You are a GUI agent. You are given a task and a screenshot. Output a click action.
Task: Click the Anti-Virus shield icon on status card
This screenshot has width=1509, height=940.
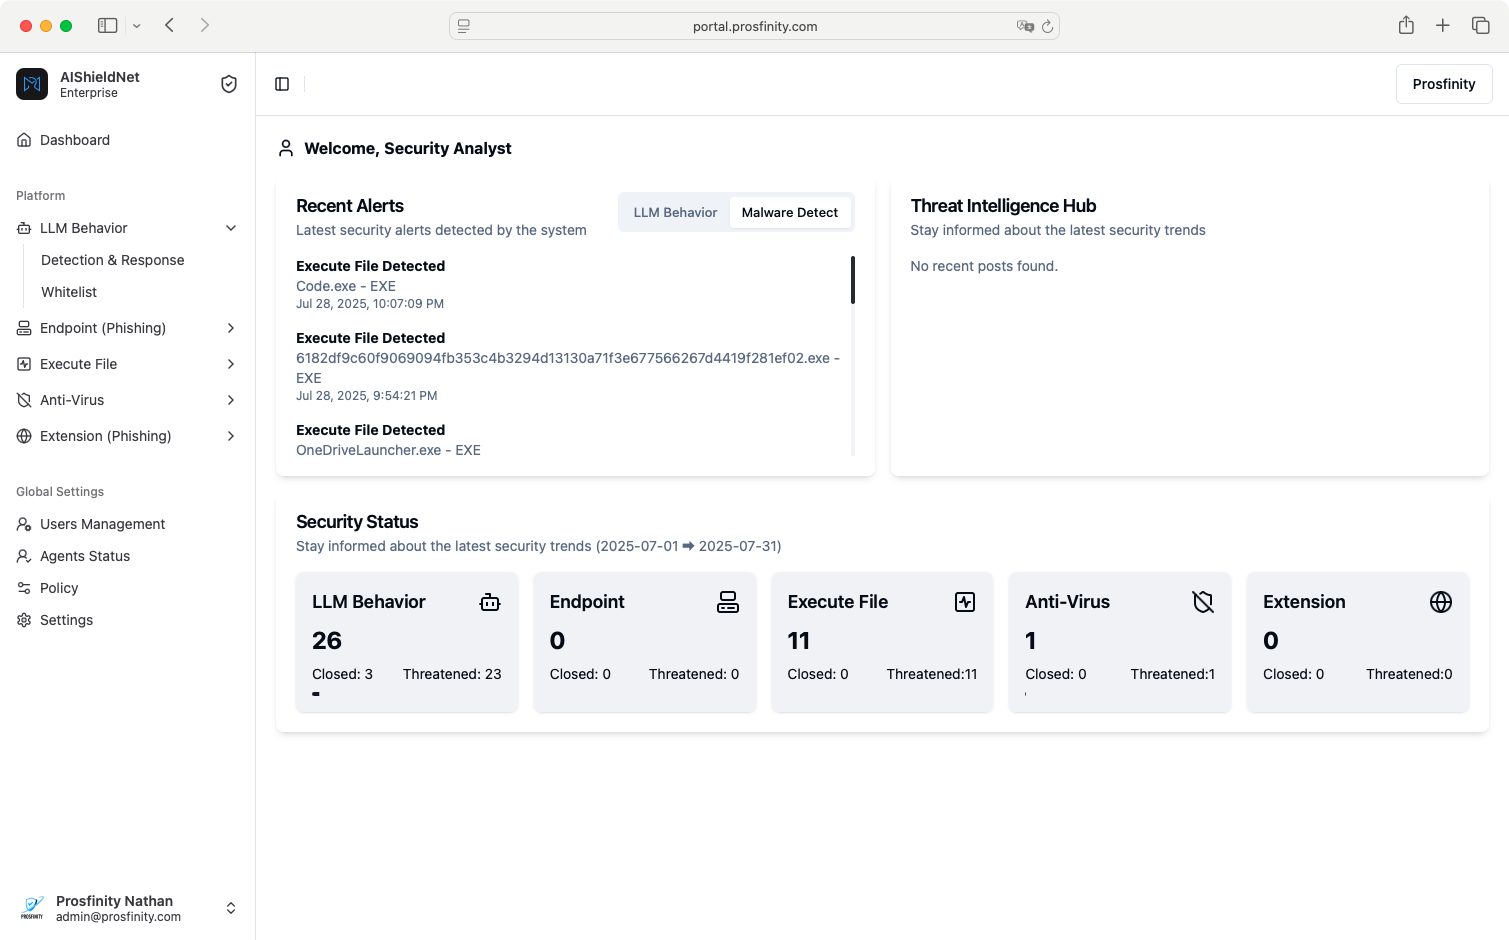[x=1202, y=601]
